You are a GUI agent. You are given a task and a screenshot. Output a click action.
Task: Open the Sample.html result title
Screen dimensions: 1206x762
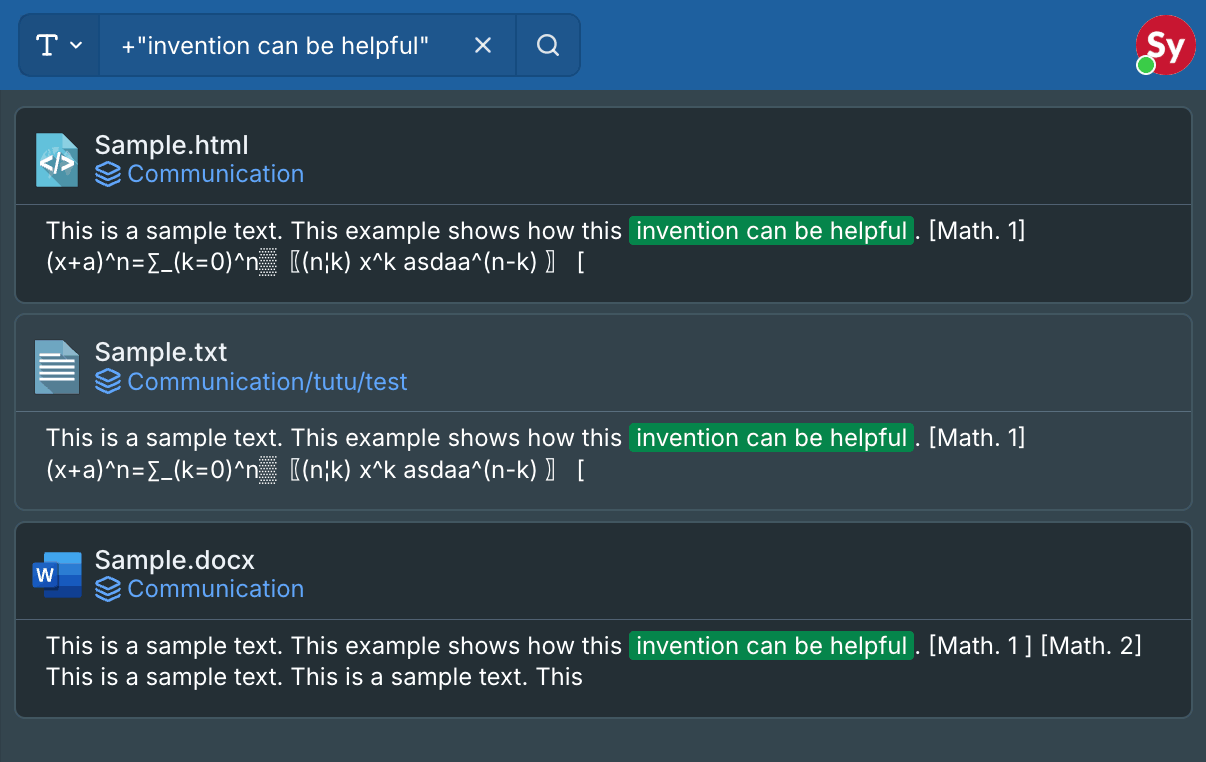tap(172, 145)
